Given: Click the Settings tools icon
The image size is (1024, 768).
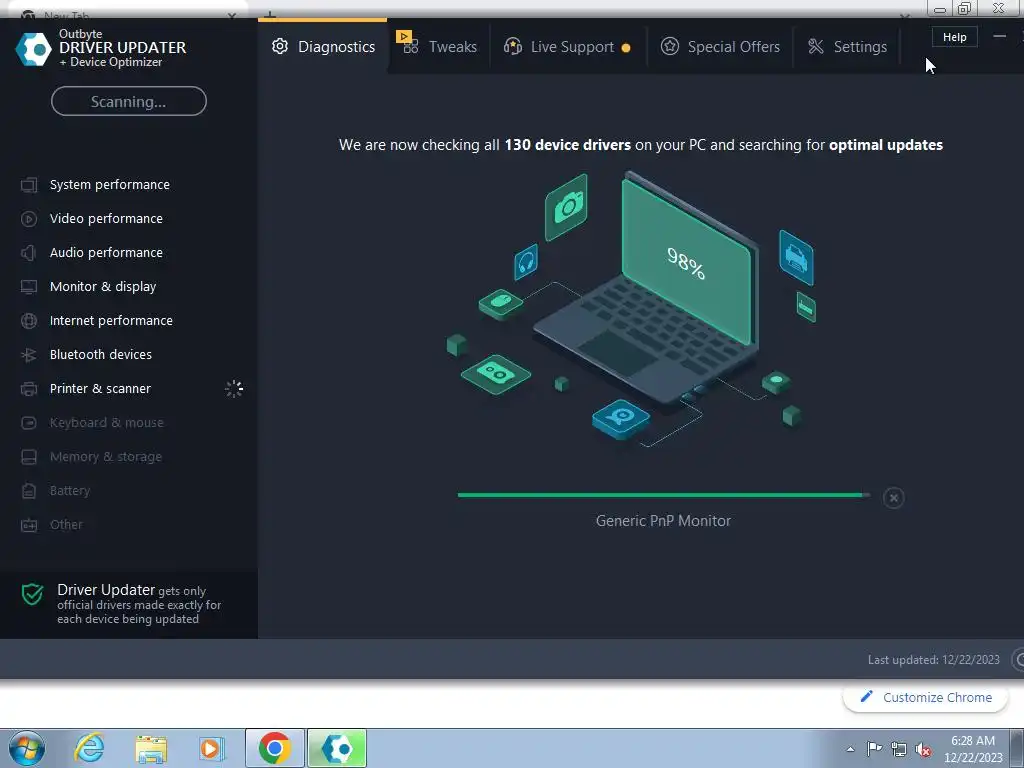Looking at the screenshot, I should point(816,46).
